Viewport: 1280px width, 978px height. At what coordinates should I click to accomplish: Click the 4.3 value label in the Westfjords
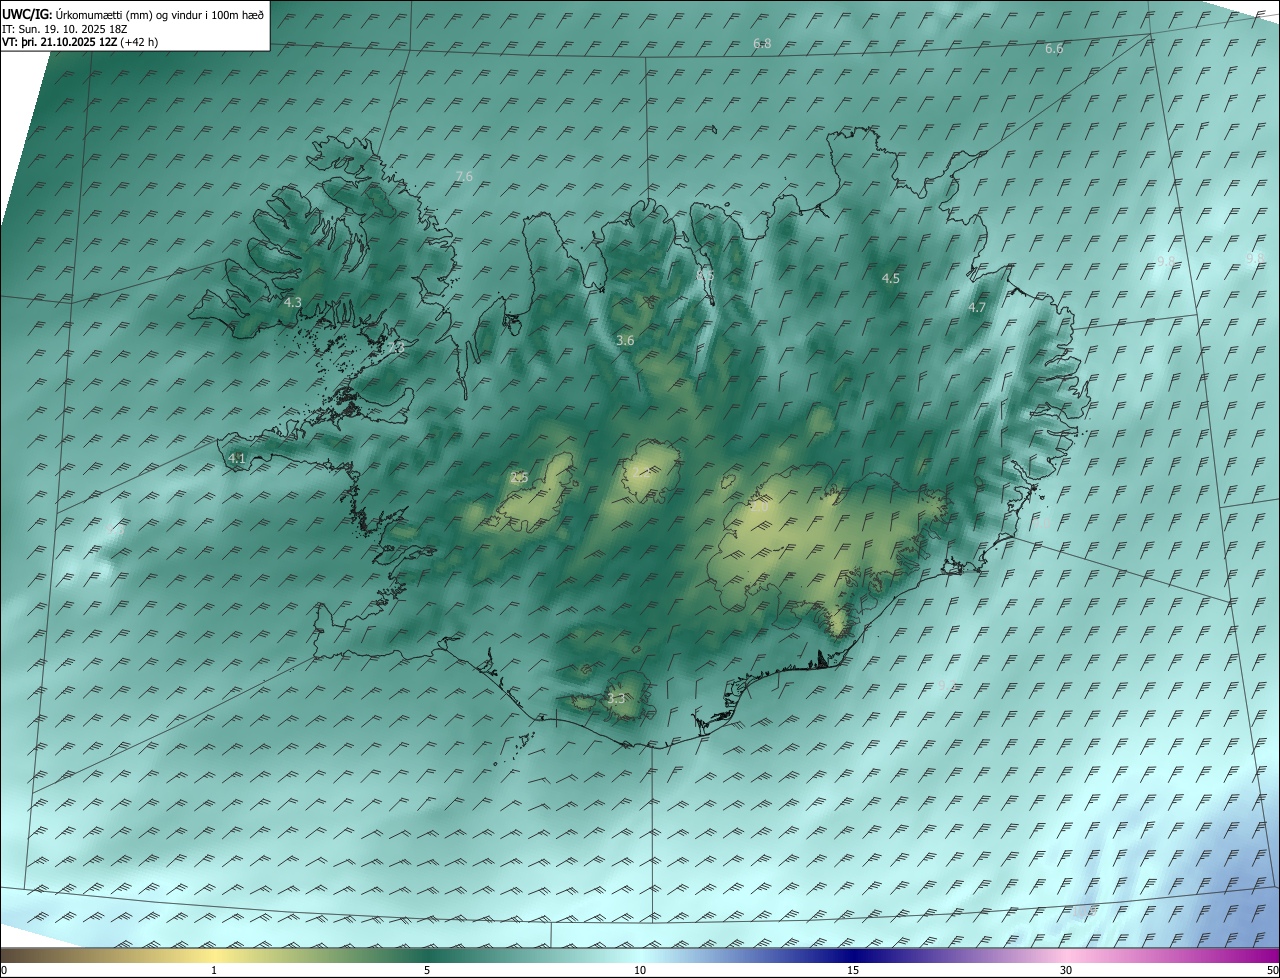(x=293, y=302)
